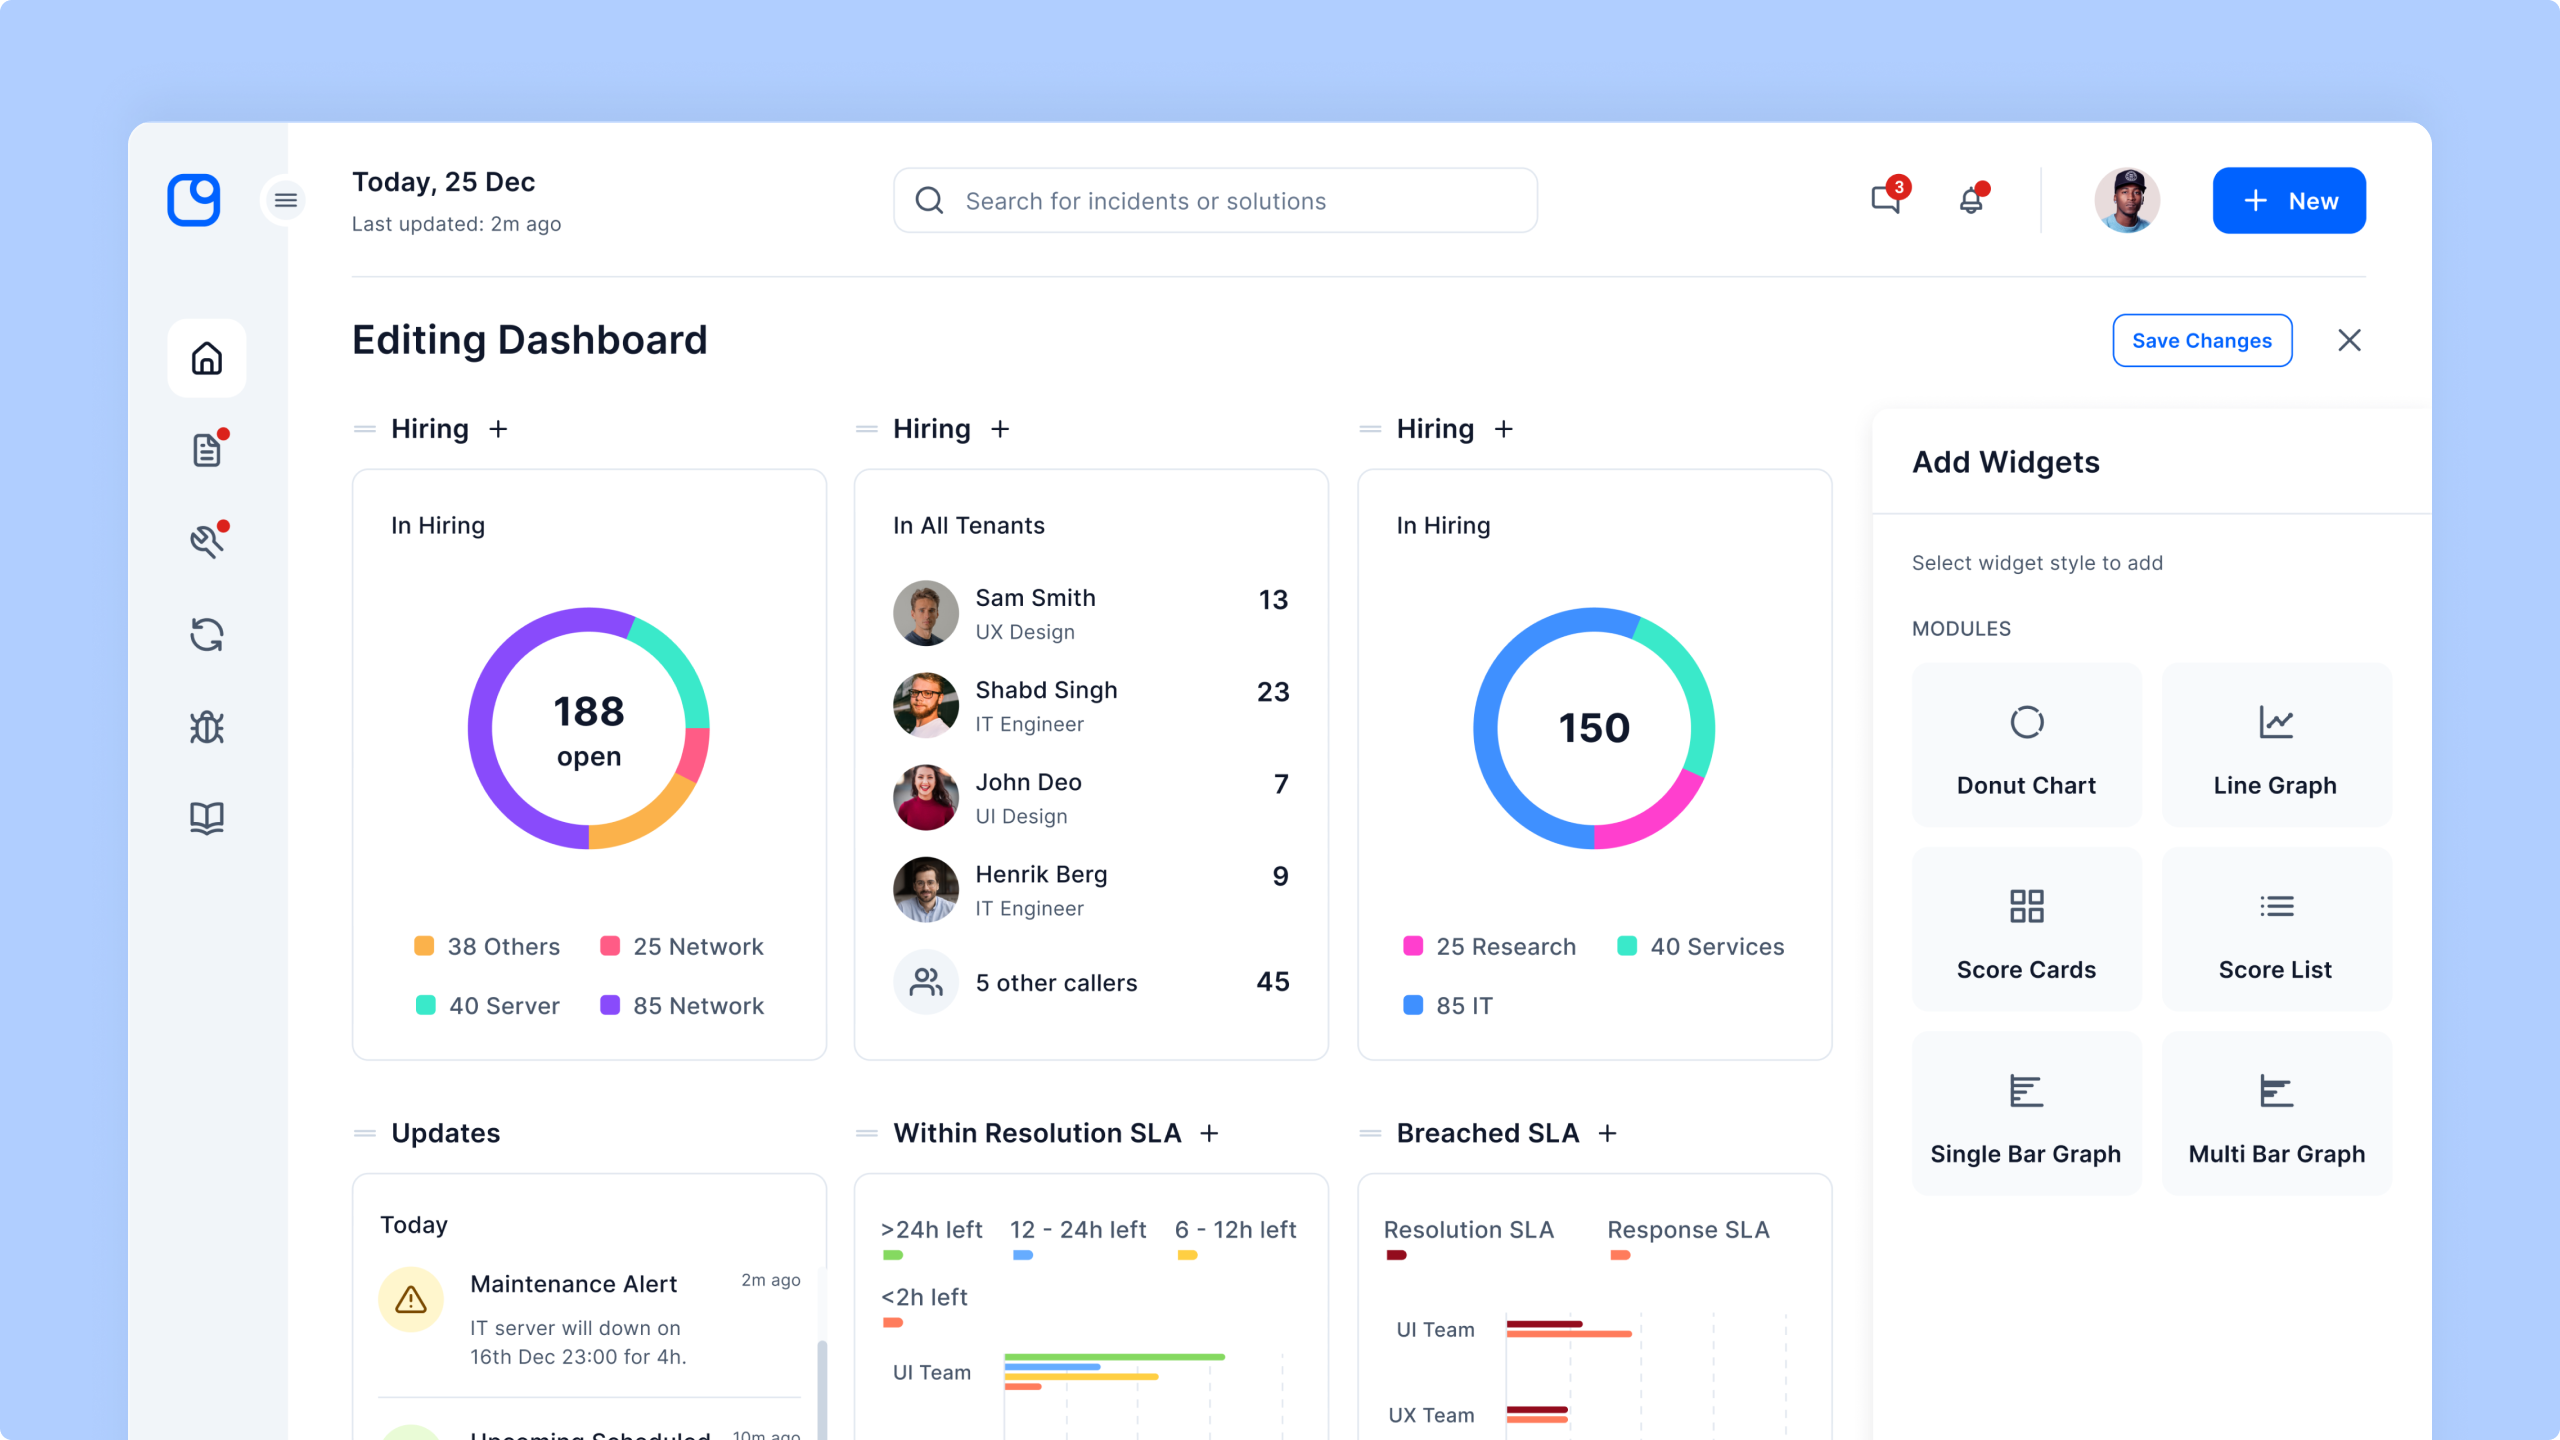
Task: Click the >24h left legend item
Action: [931, 1239]
